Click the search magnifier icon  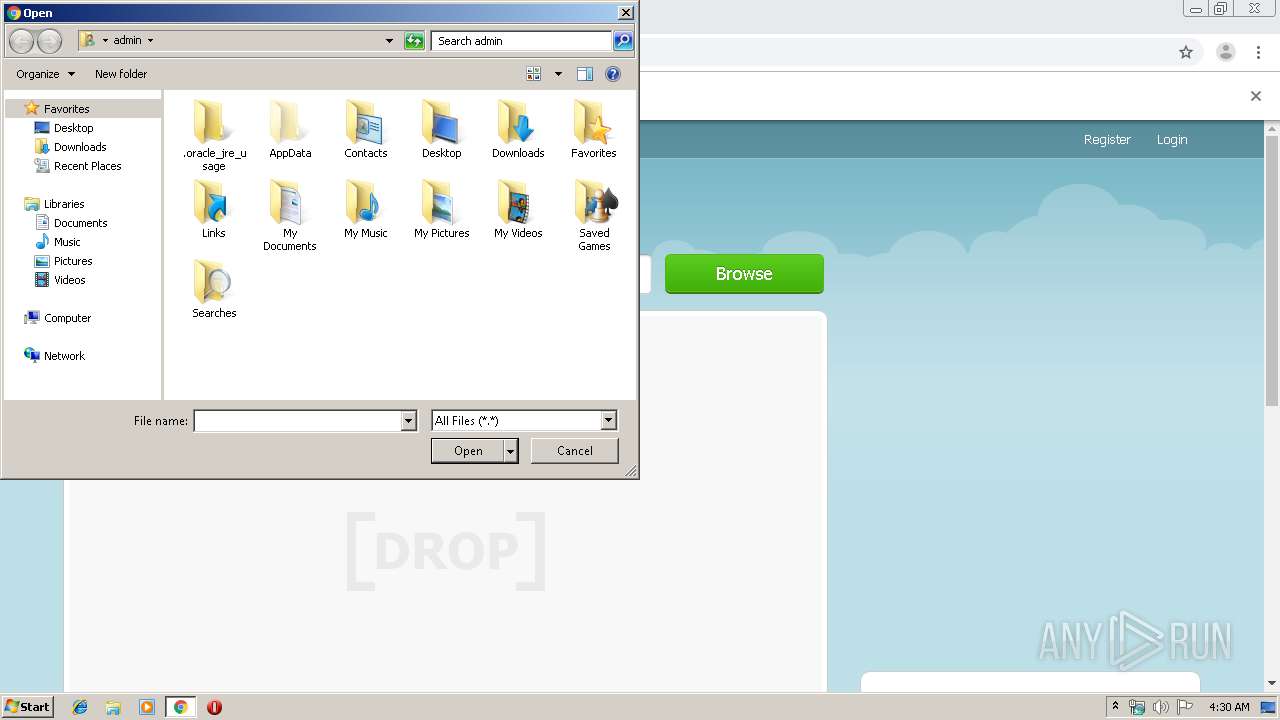click(623, 41)
